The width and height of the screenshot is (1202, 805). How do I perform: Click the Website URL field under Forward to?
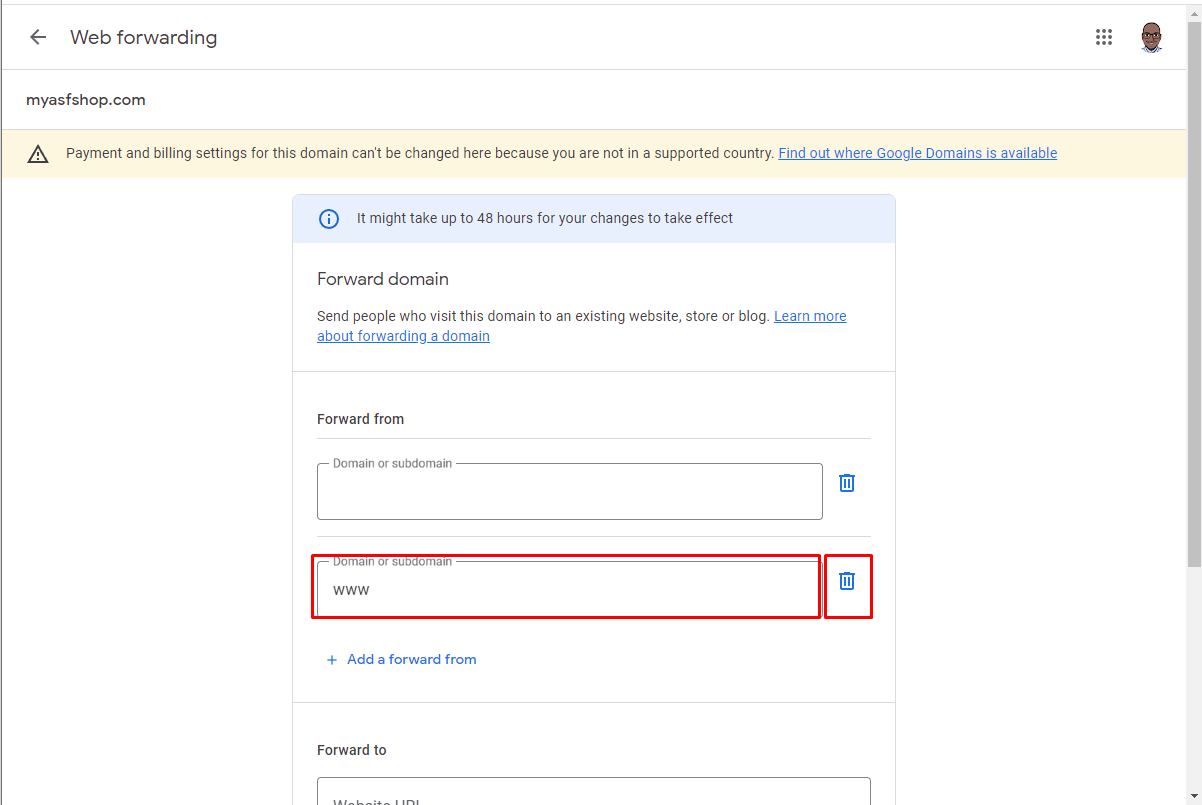(594, 792)
